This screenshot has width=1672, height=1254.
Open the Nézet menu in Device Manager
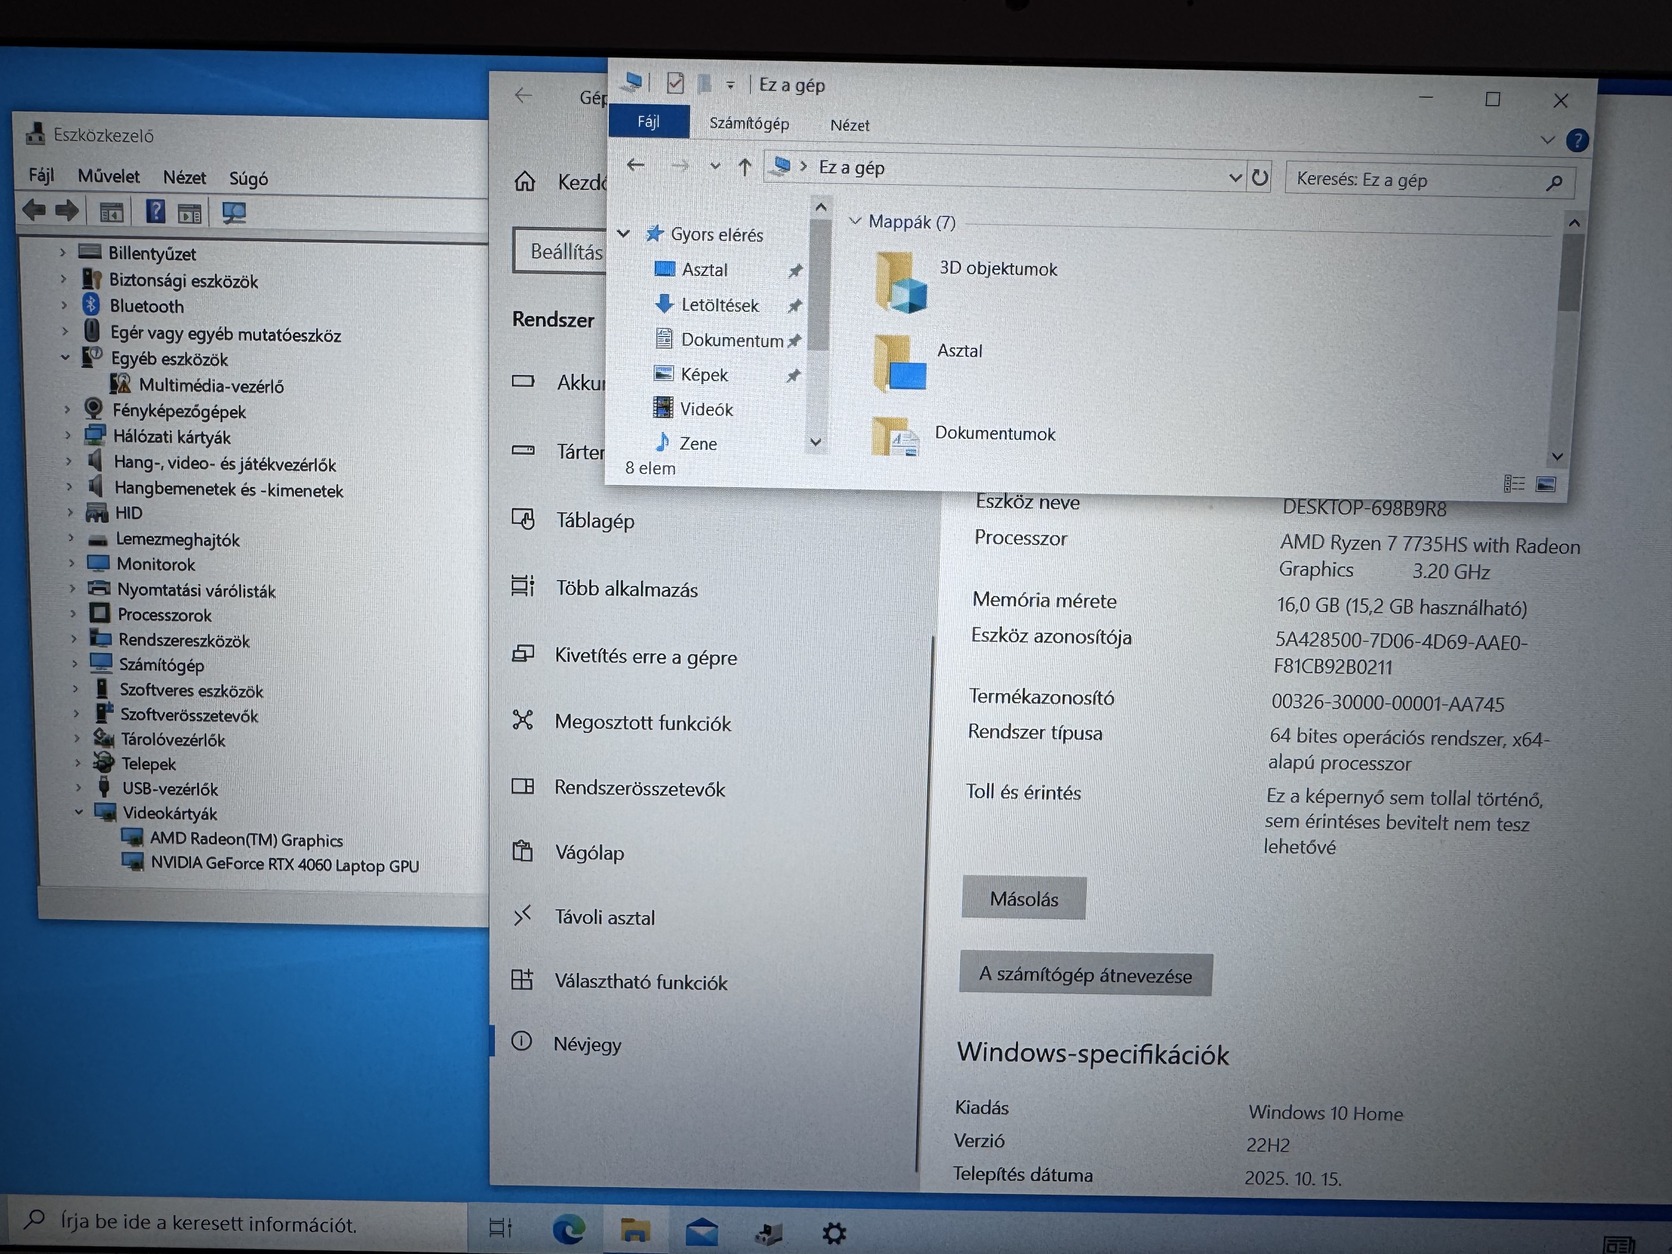(184, 177)
